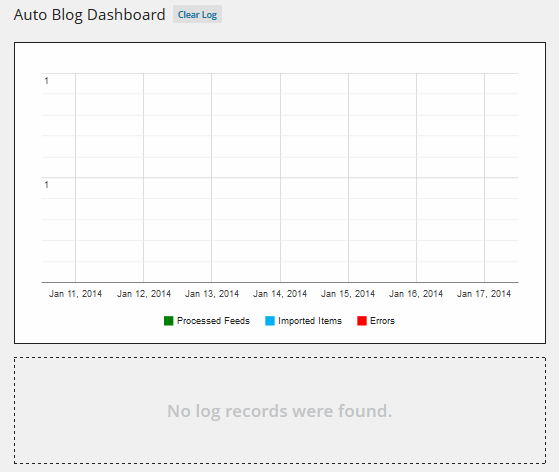
Task: Select the Errors legend label
Action: [382, 321]
